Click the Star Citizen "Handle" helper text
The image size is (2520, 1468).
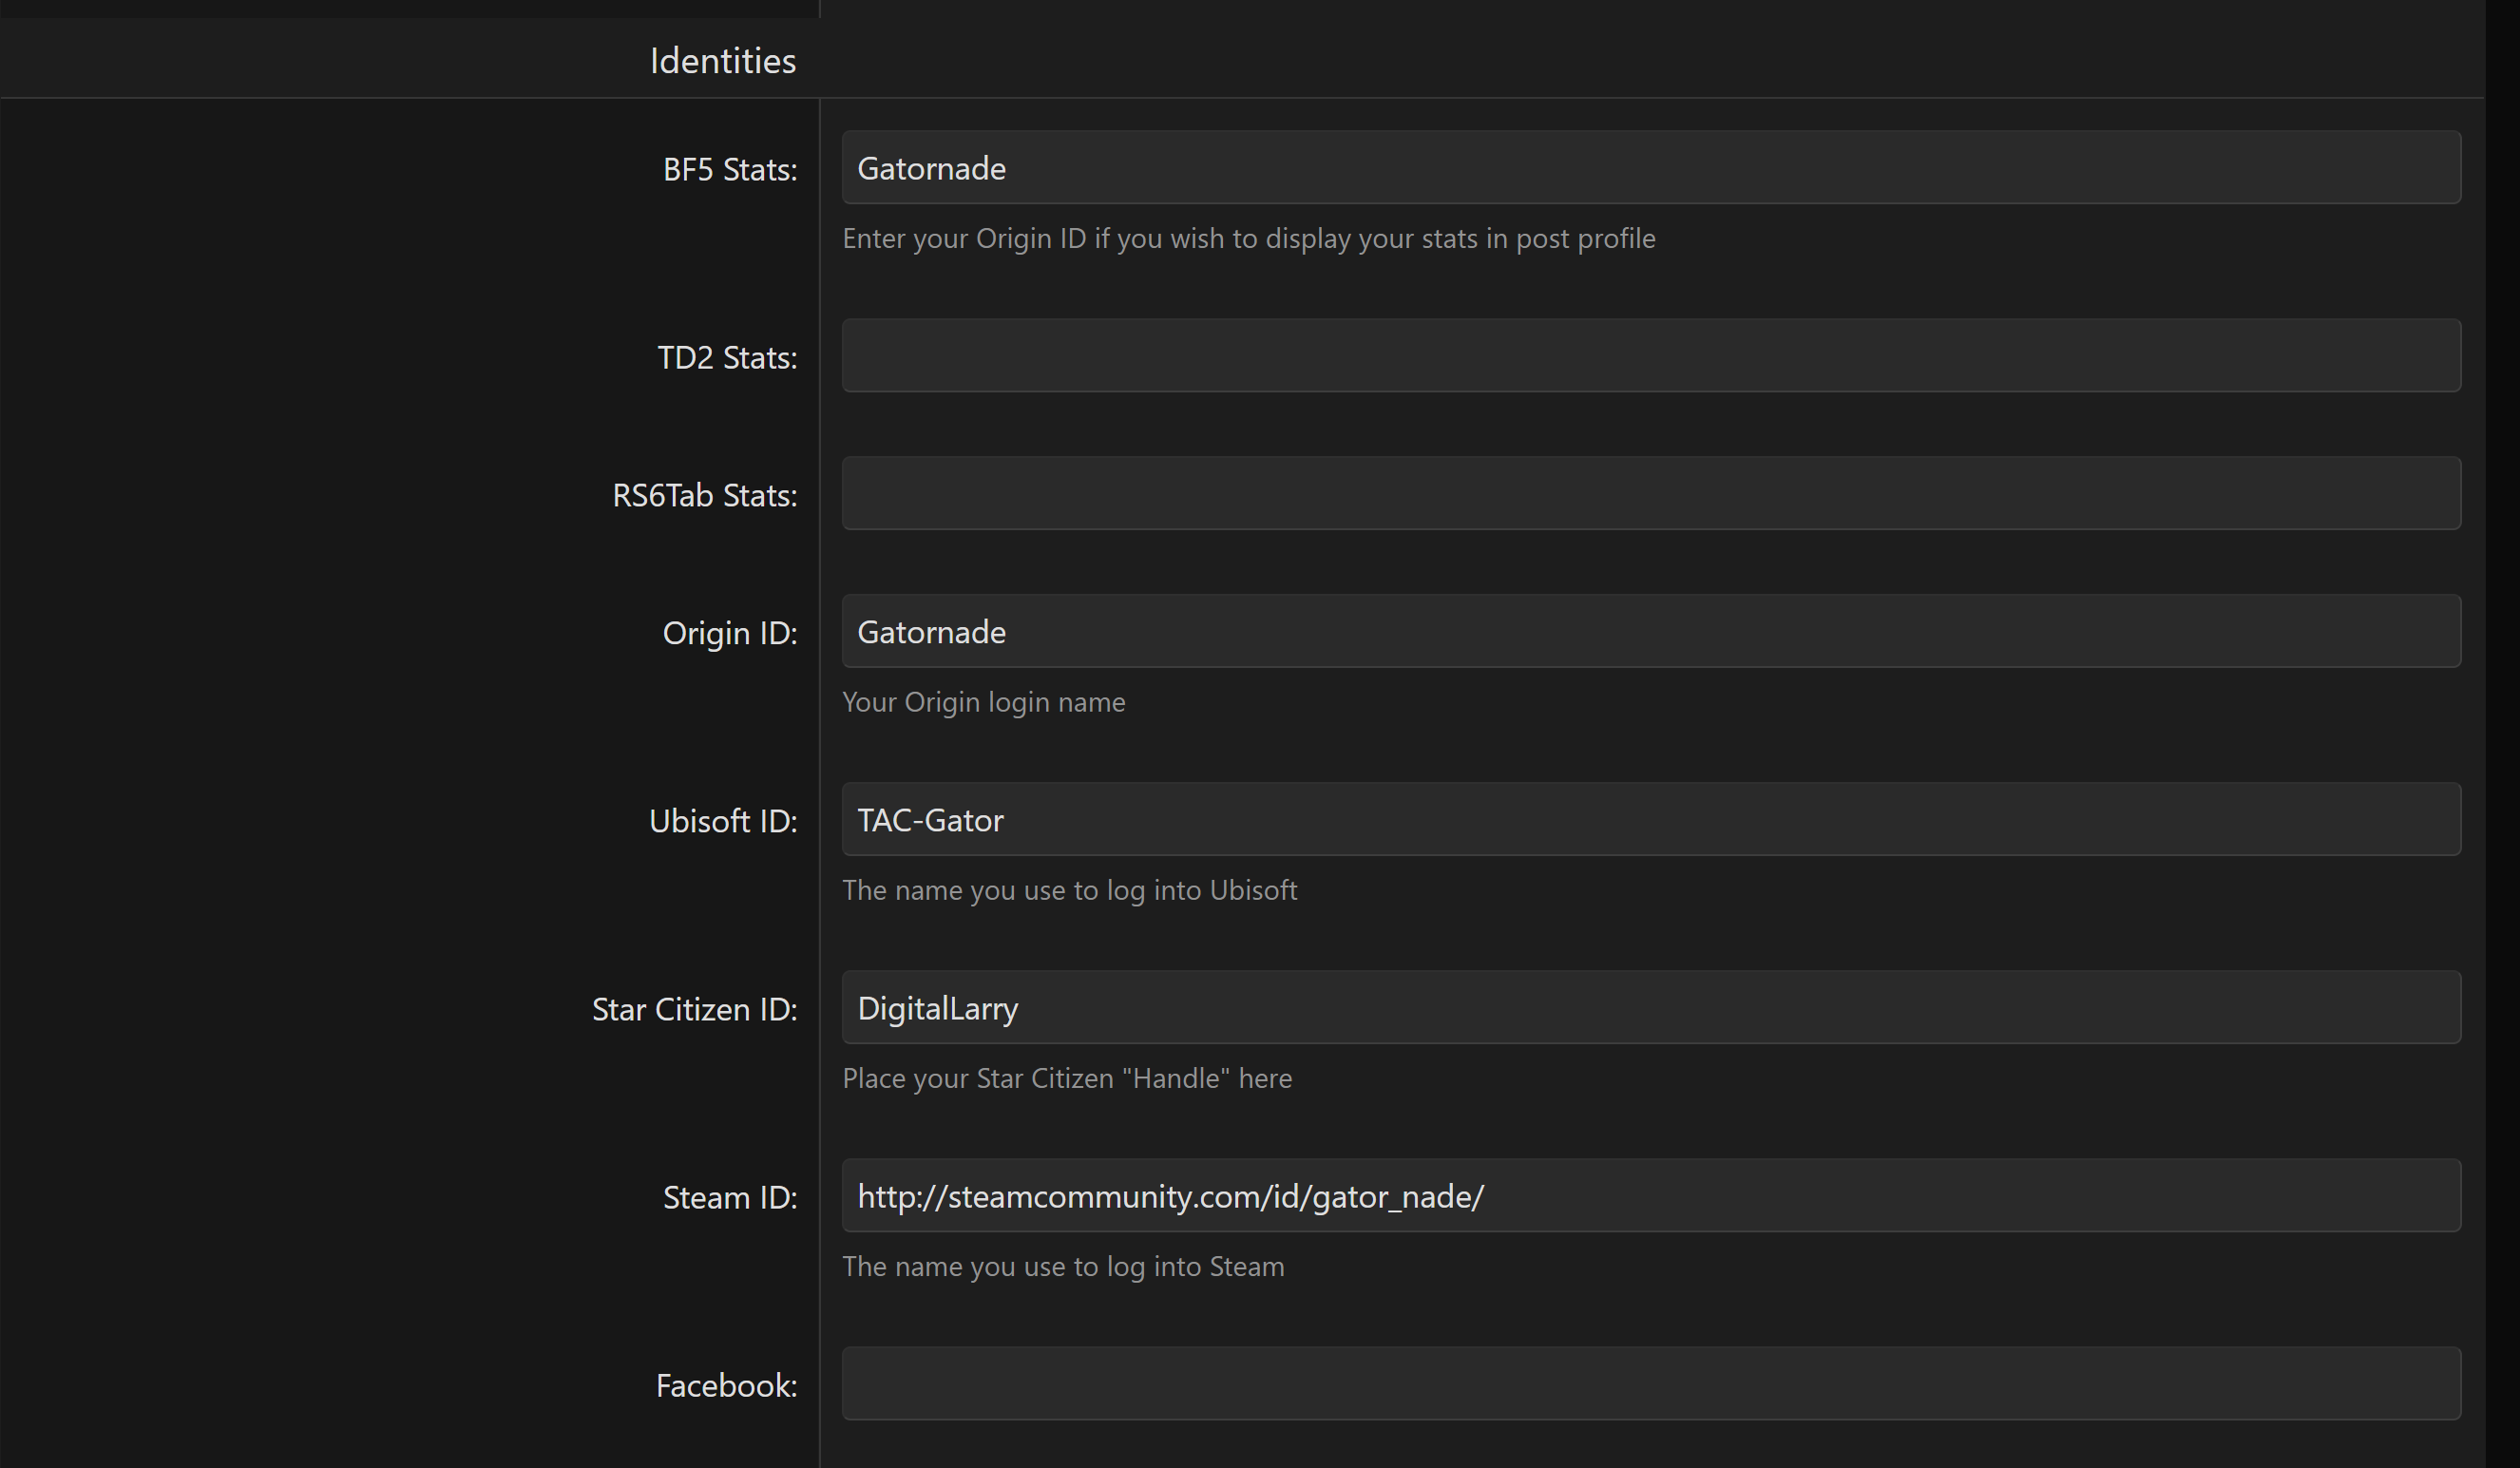click(x=1066, y=1078)
